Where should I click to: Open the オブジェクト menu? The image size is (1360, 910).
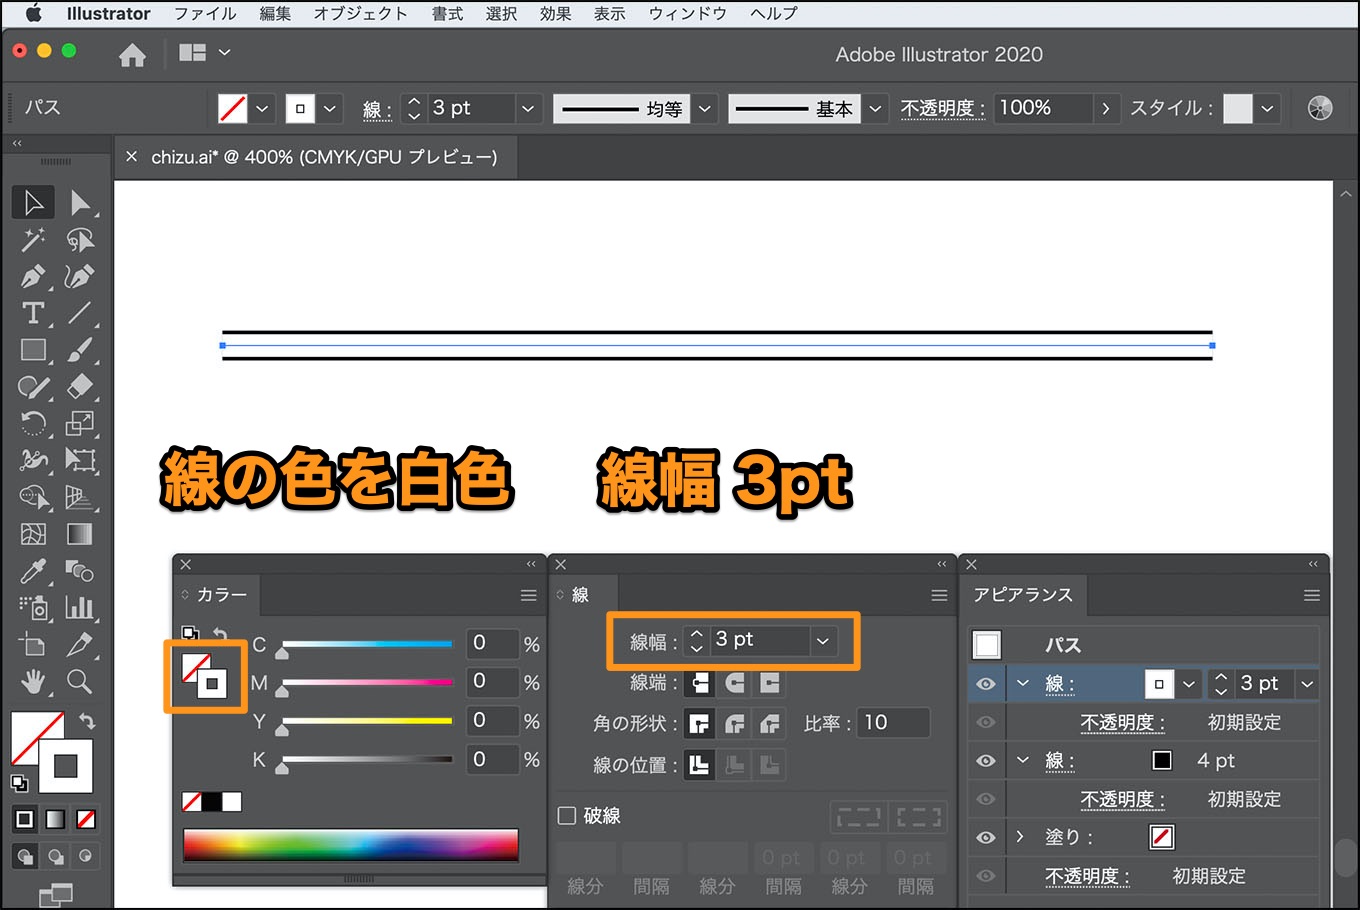[x=360, y=14]
